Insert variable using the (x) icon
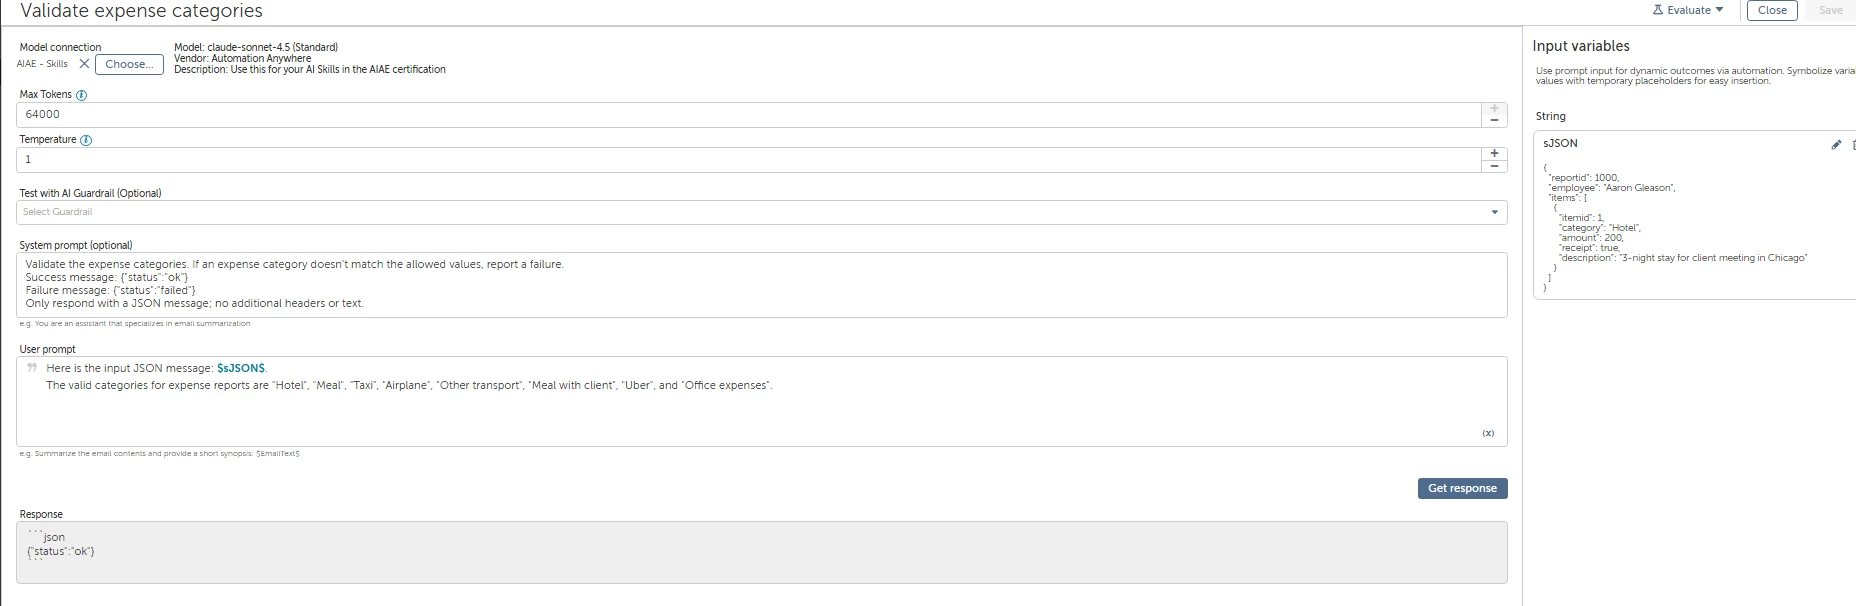Image resolution: width=1856 pixels, height=606 pixels. tap(1488, 433)
